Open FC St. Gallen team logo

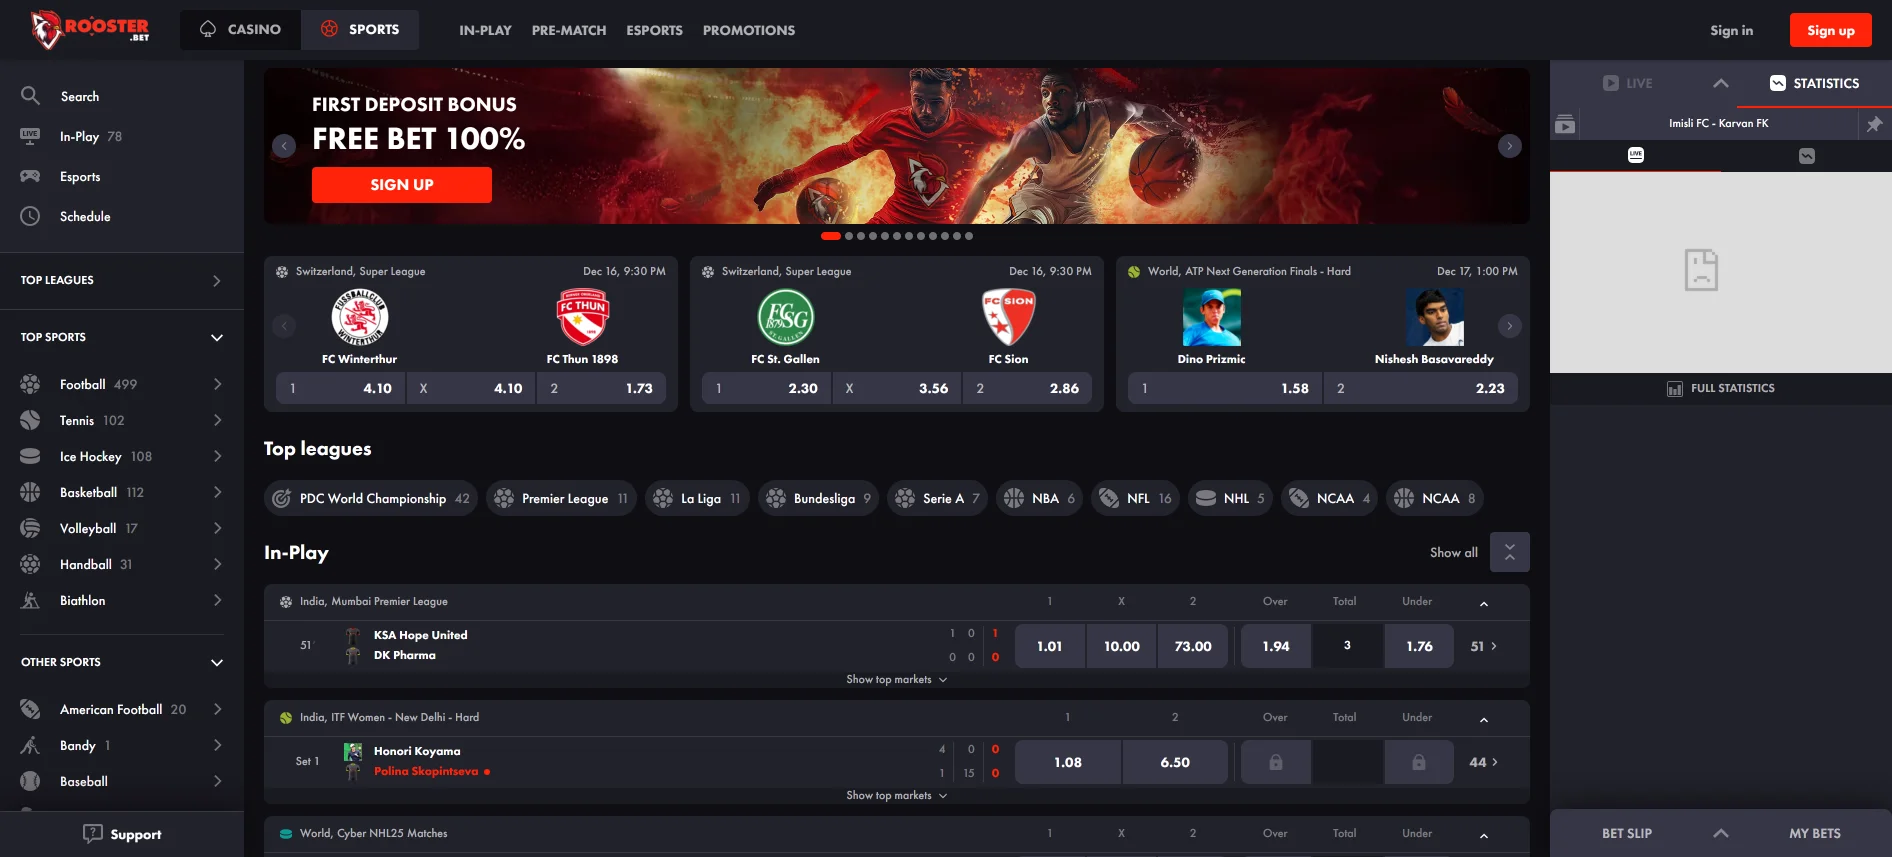click(785, 317)
